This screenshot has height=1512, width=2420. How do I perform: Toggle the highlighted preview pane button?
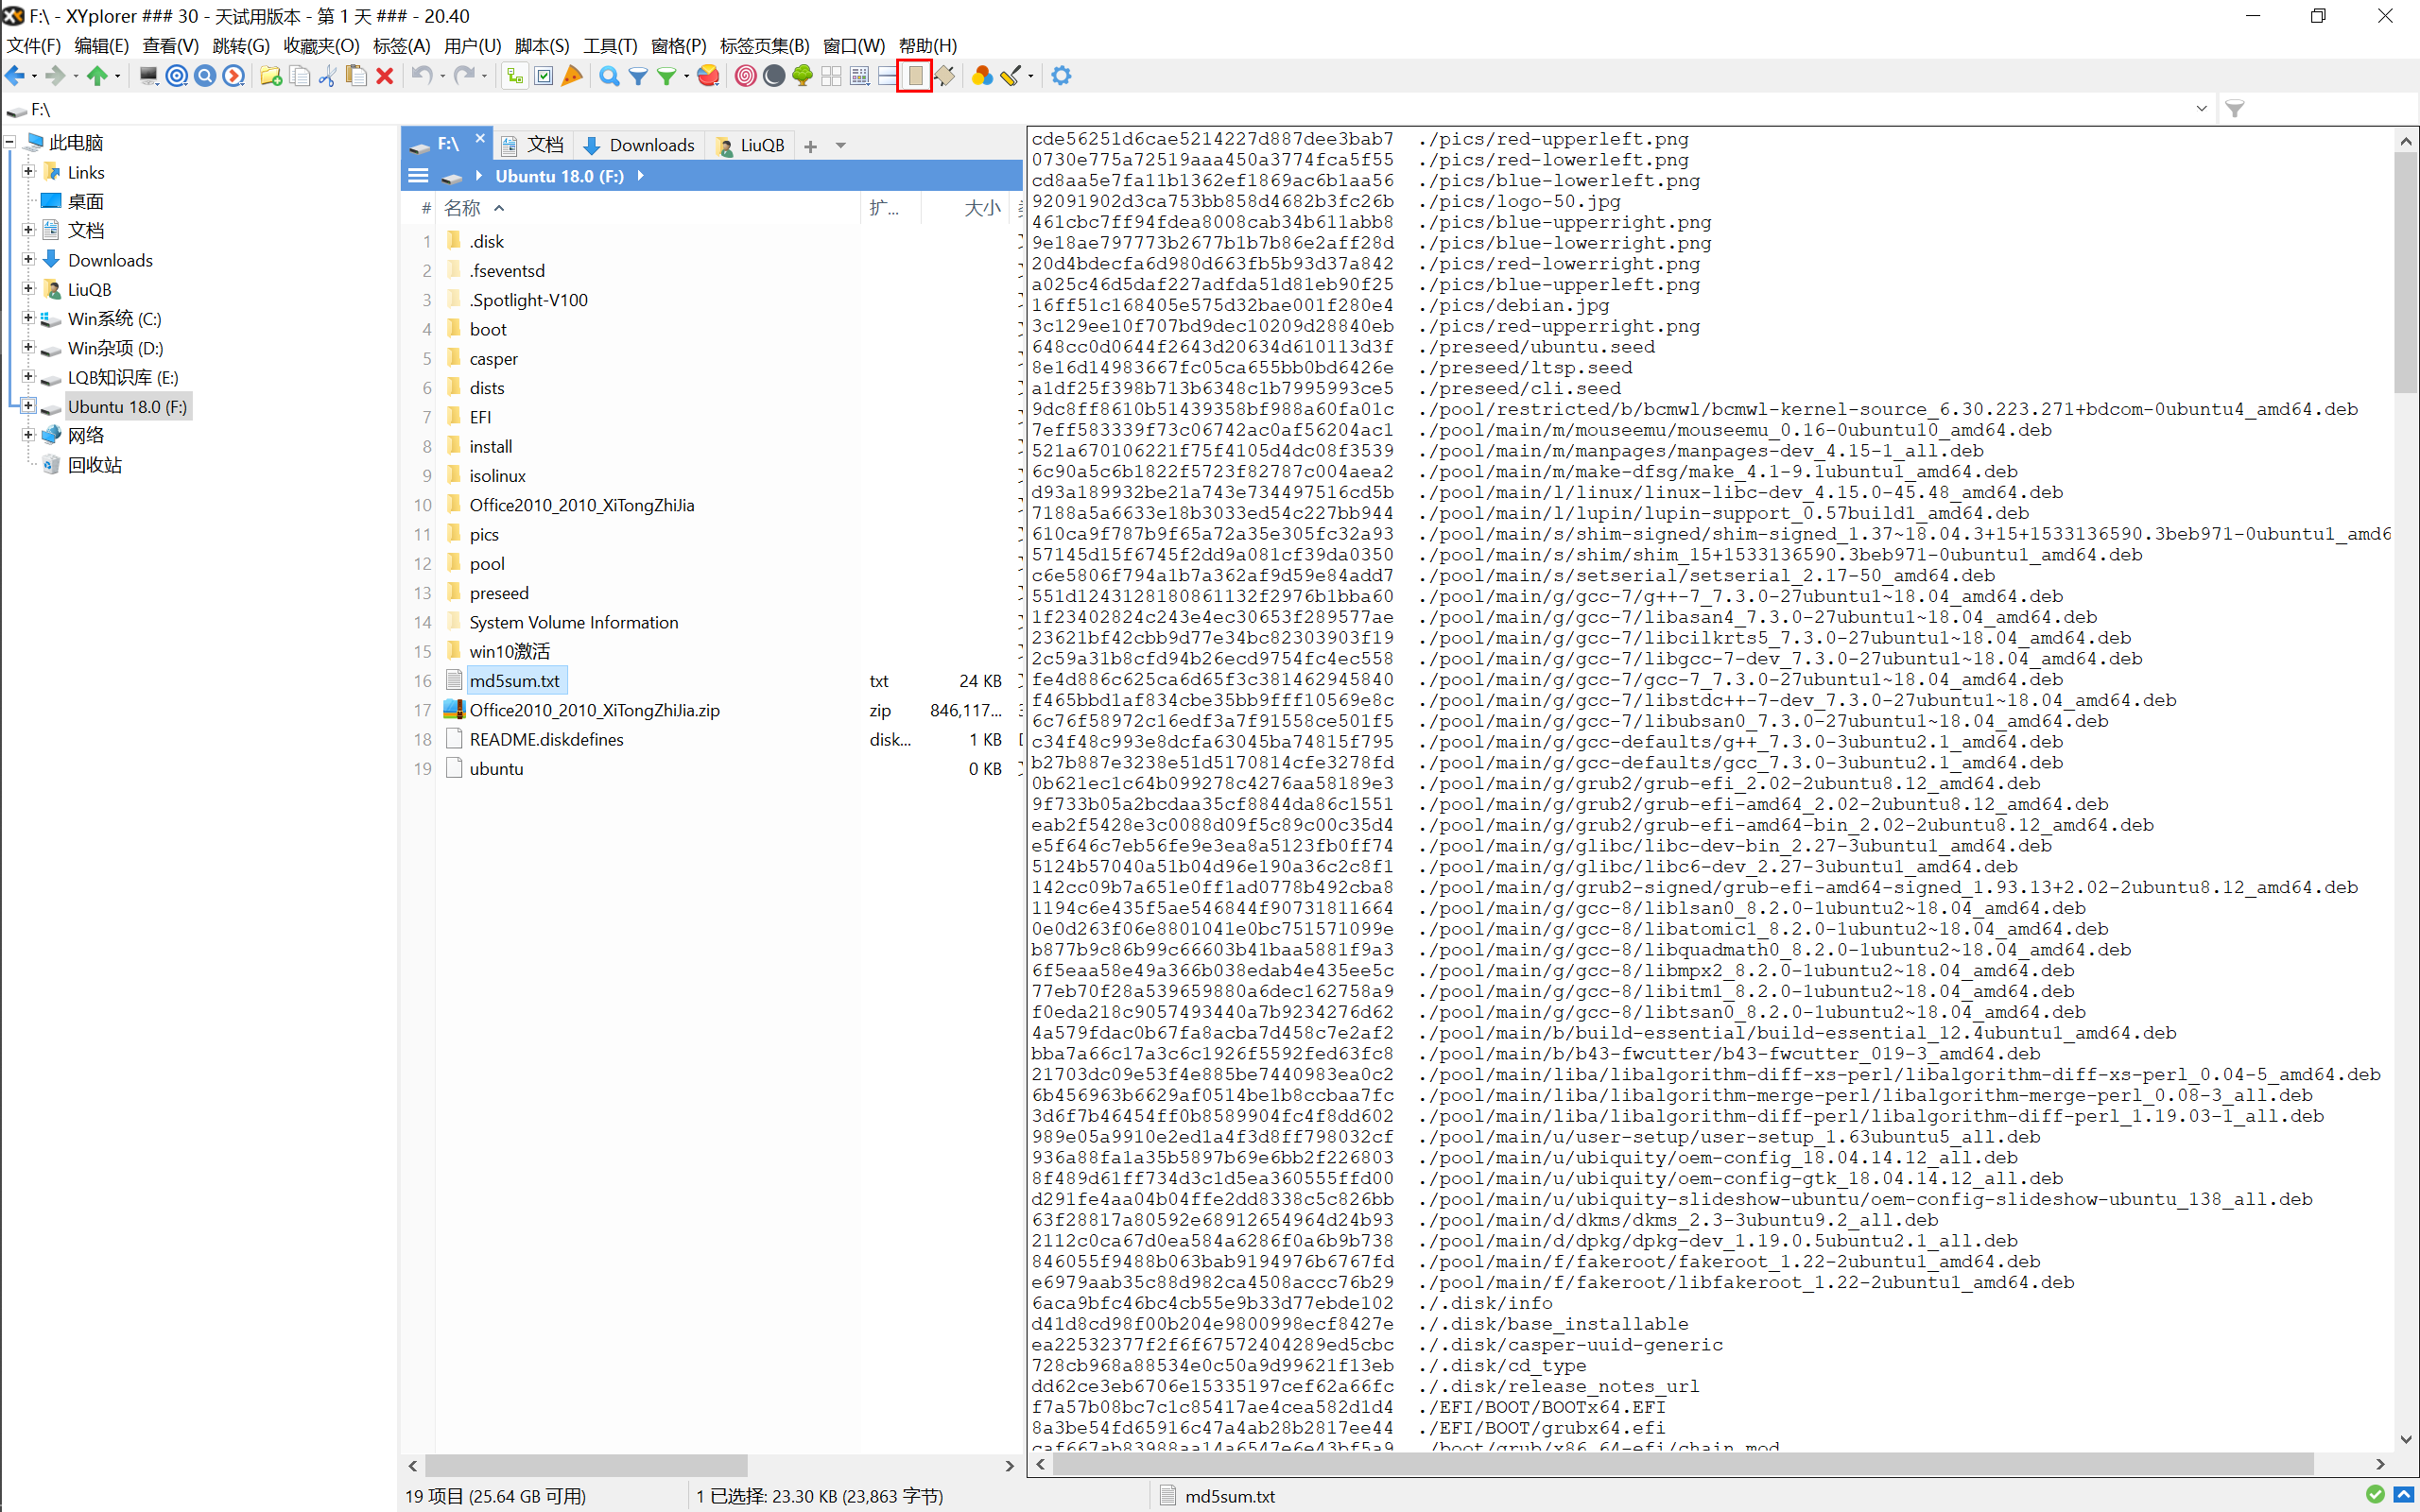915,76
